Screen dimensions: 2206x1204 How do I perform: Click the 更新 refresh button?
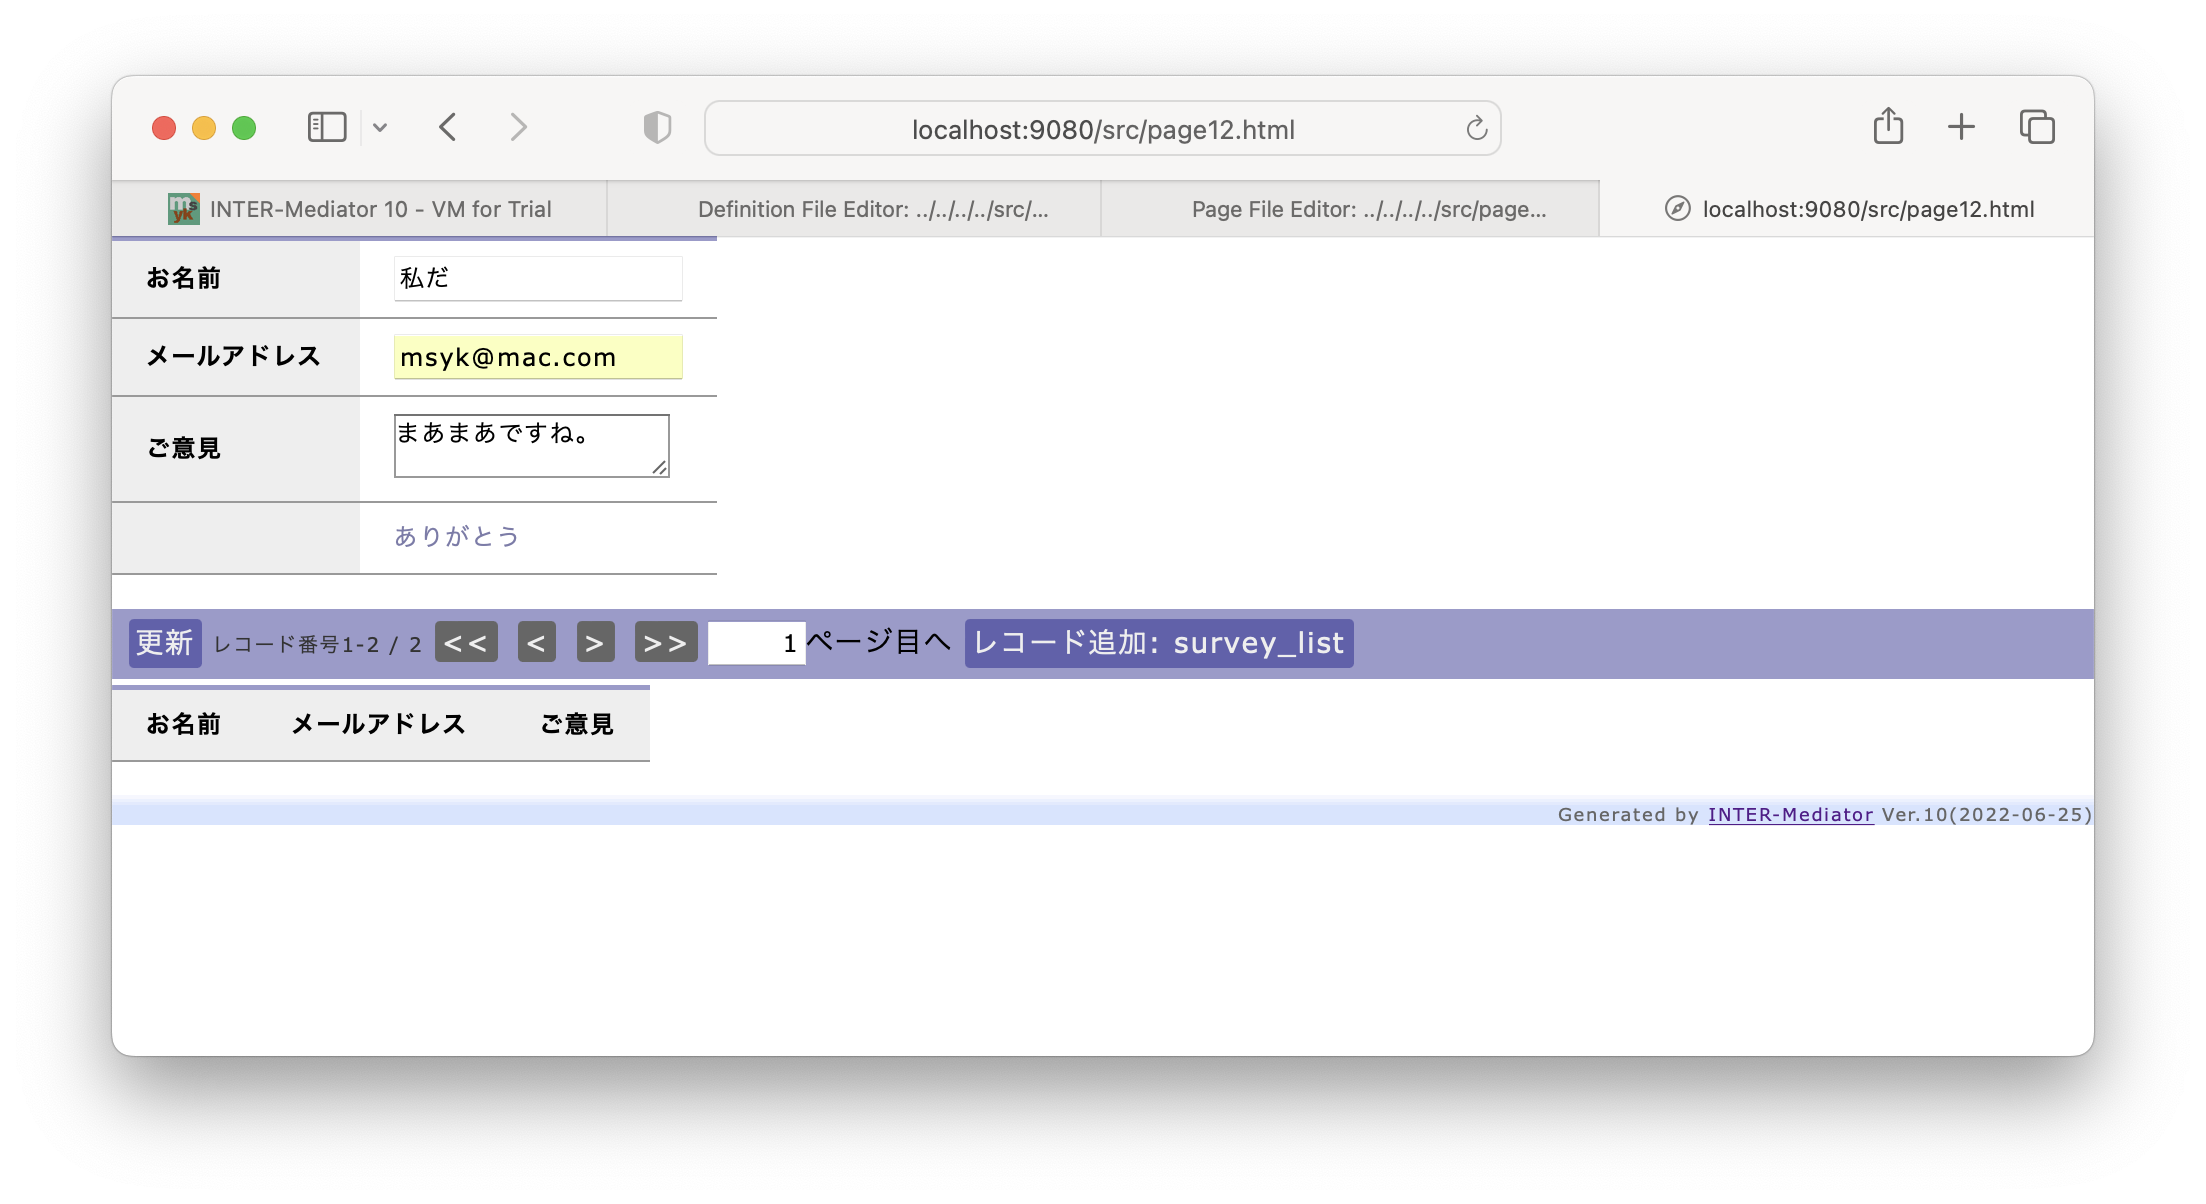165,643
